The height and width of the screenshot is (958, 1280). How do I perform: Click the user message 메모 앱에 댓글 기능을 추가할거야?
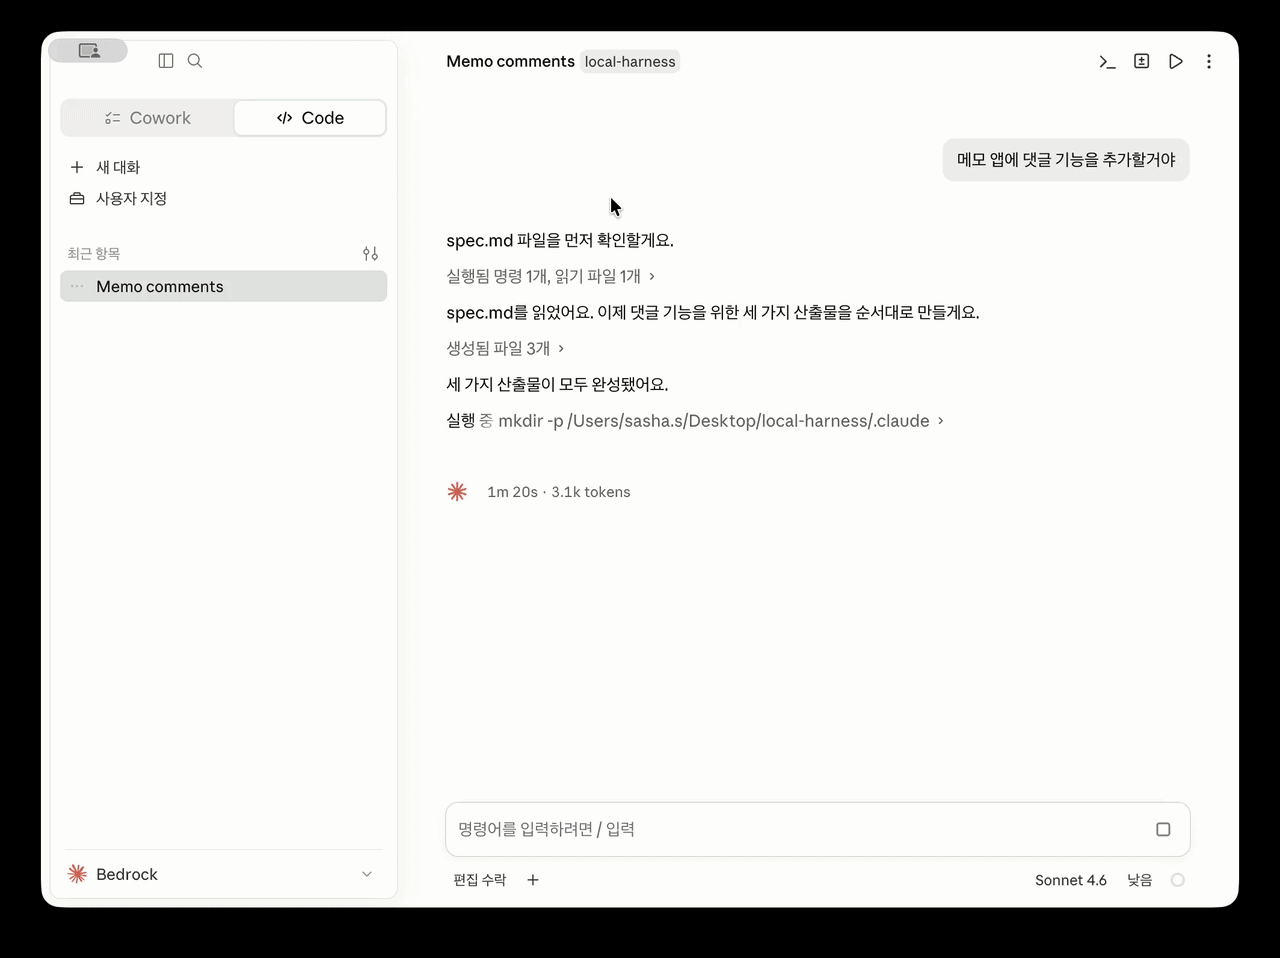[x=1066, y=160]
